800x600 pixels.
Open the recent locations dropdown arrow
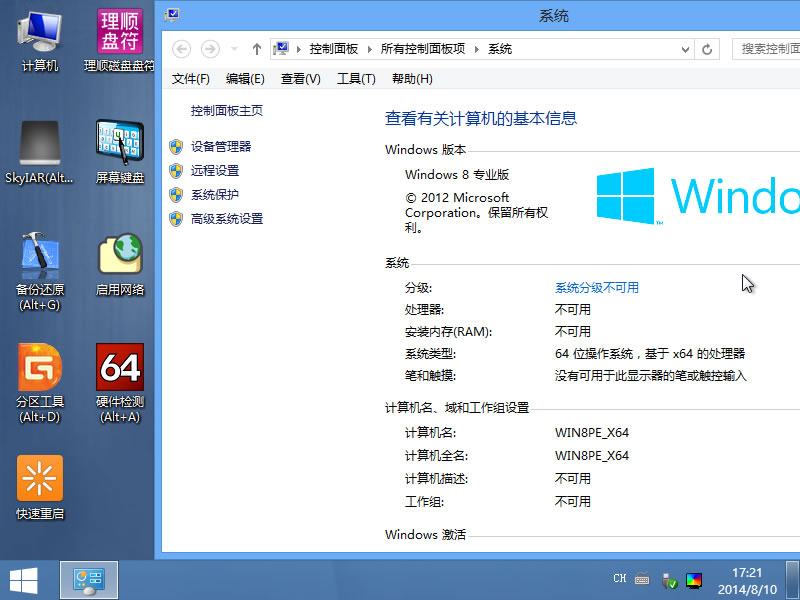tap(234, 49)
